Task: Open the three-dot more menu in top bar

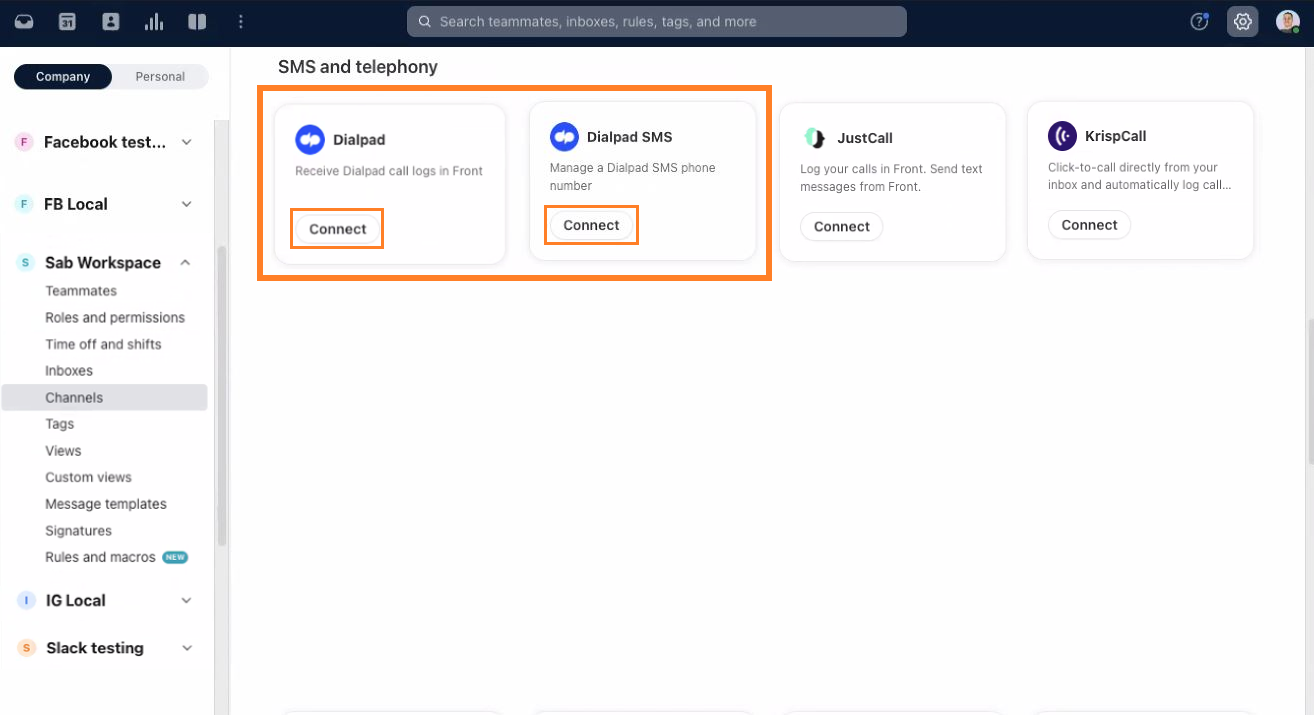Action: pyautogui.click(x=240, y=21)
